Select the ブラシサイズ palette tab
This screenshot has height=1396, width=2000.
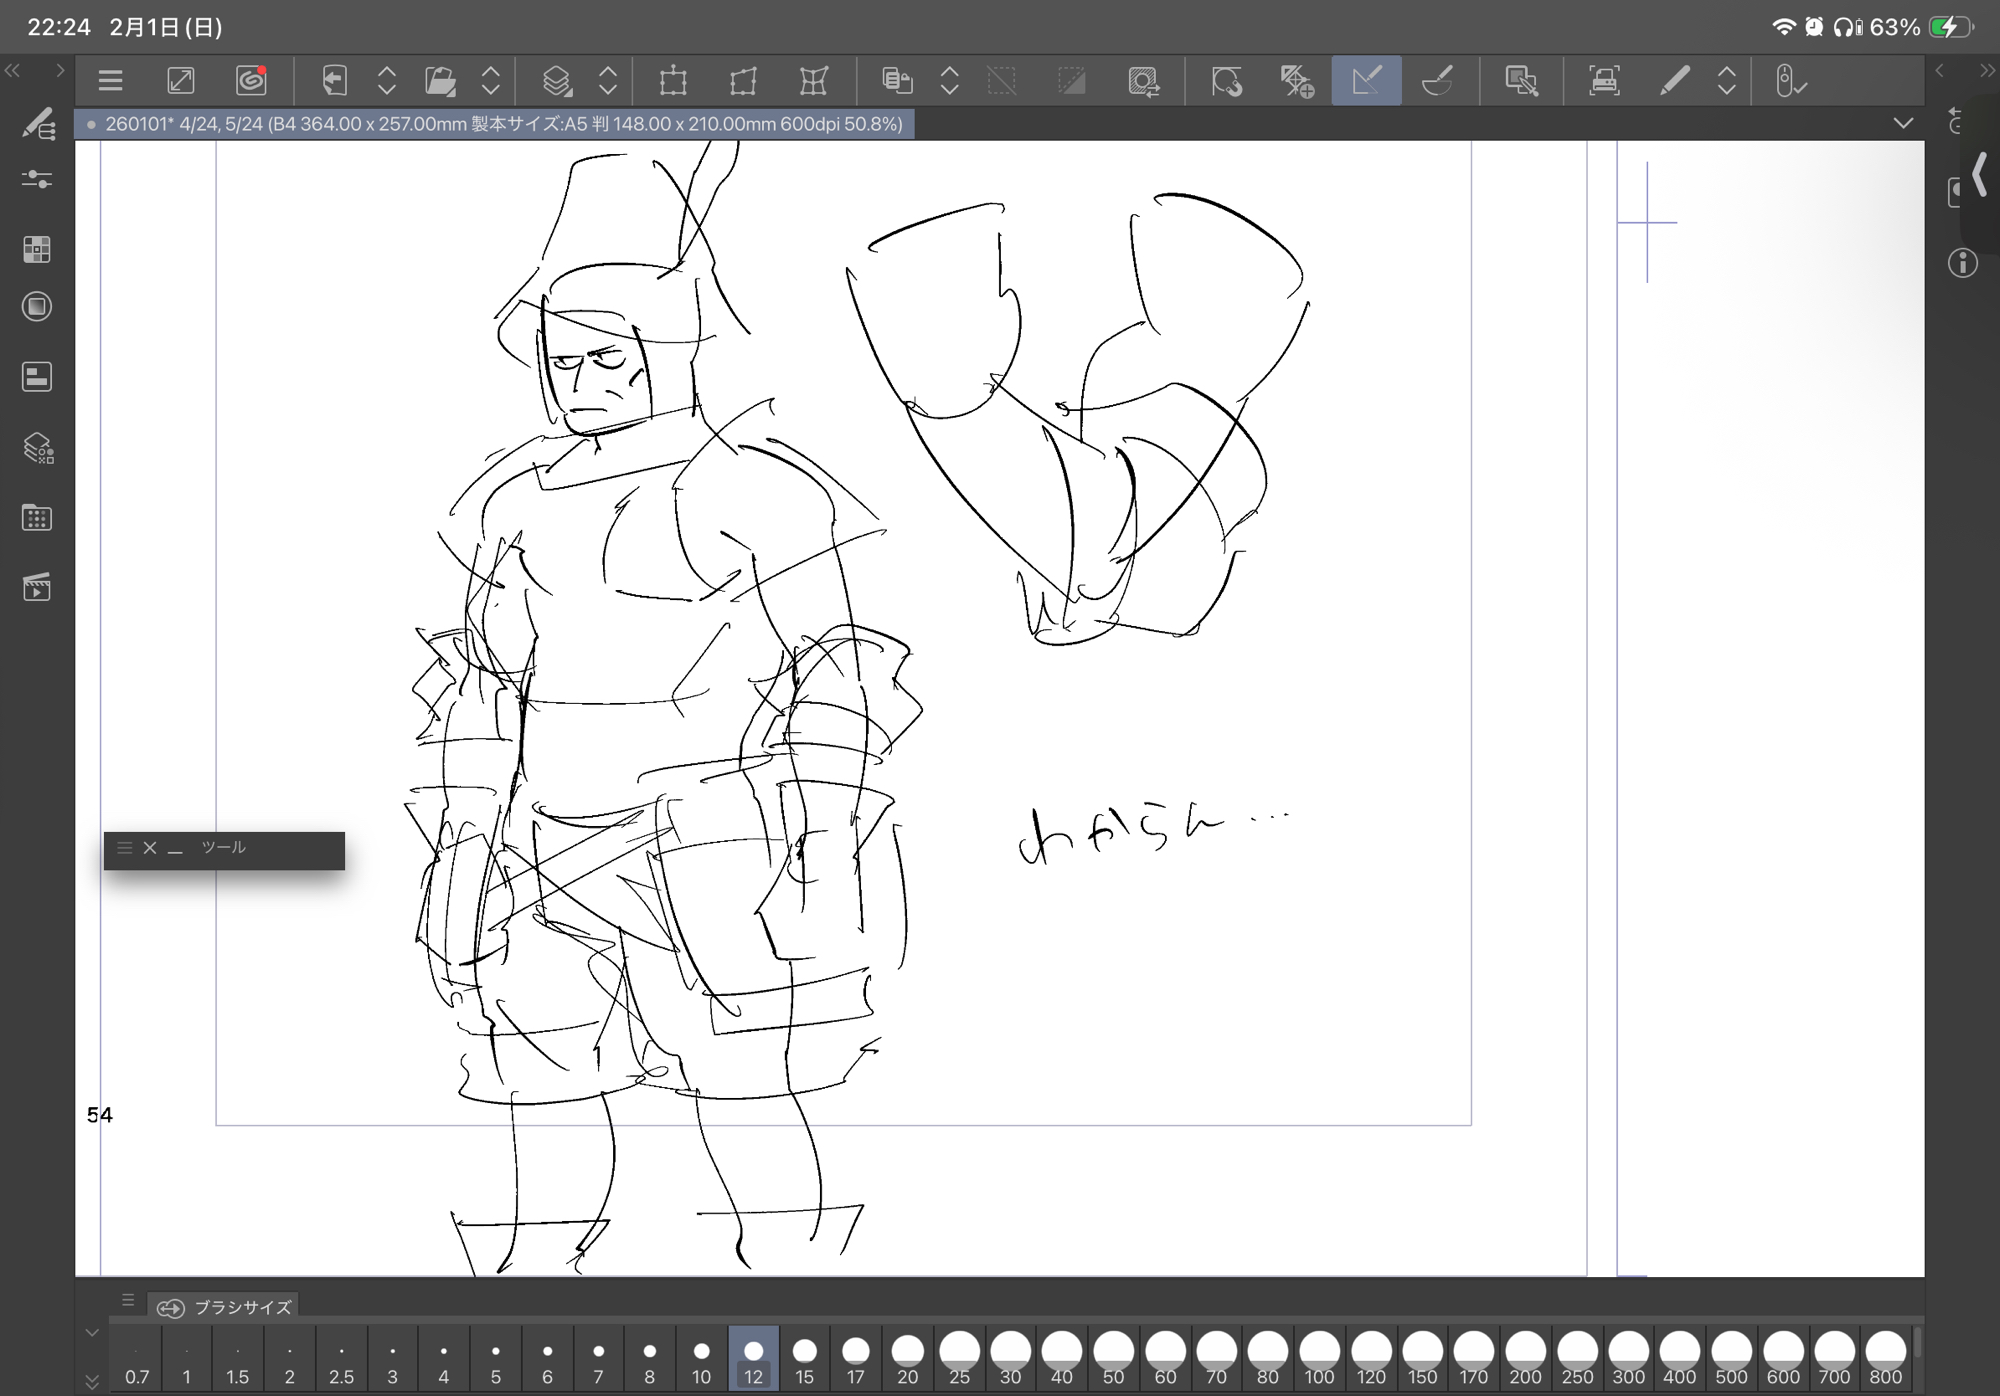(x=226, y=1307)
